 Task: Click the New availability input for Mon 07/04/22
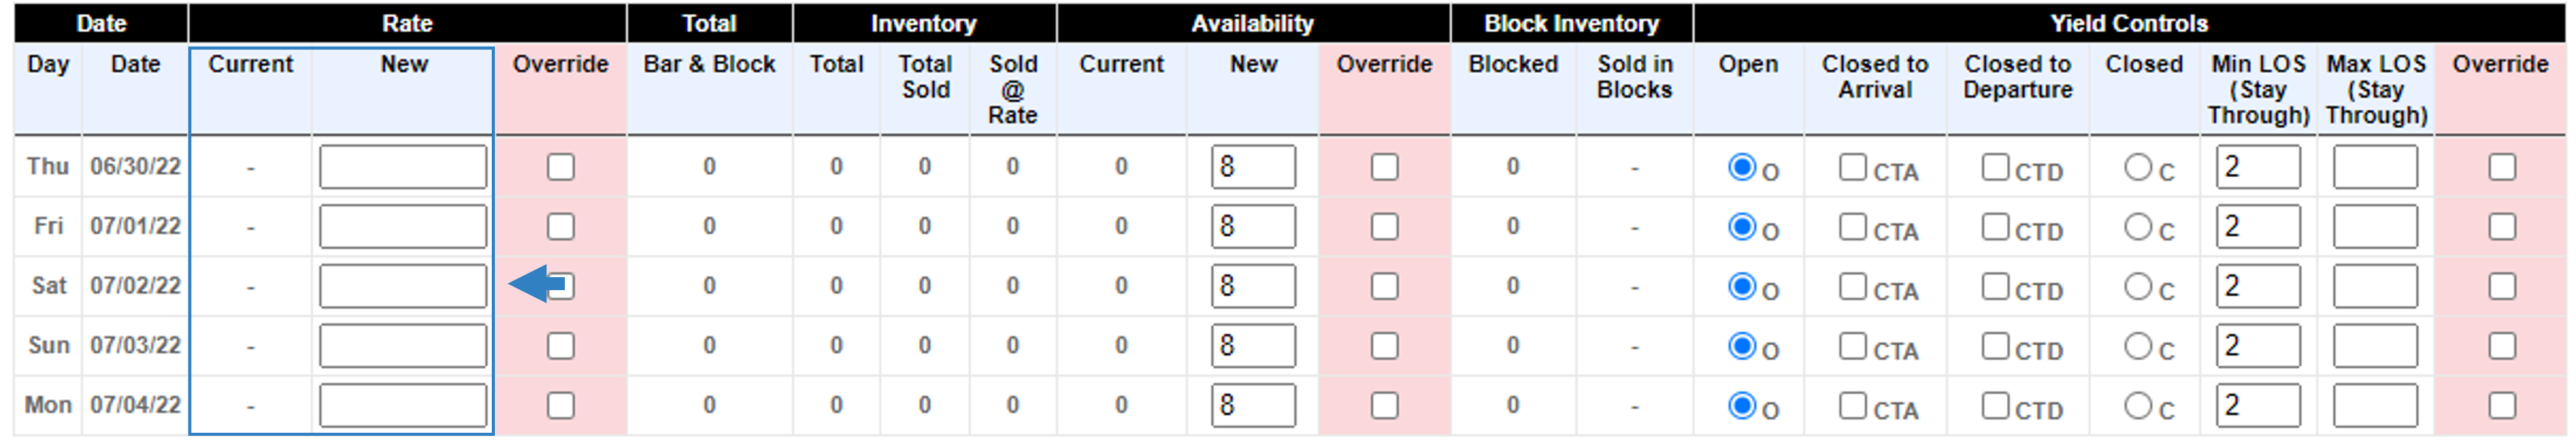(1253, 406)
